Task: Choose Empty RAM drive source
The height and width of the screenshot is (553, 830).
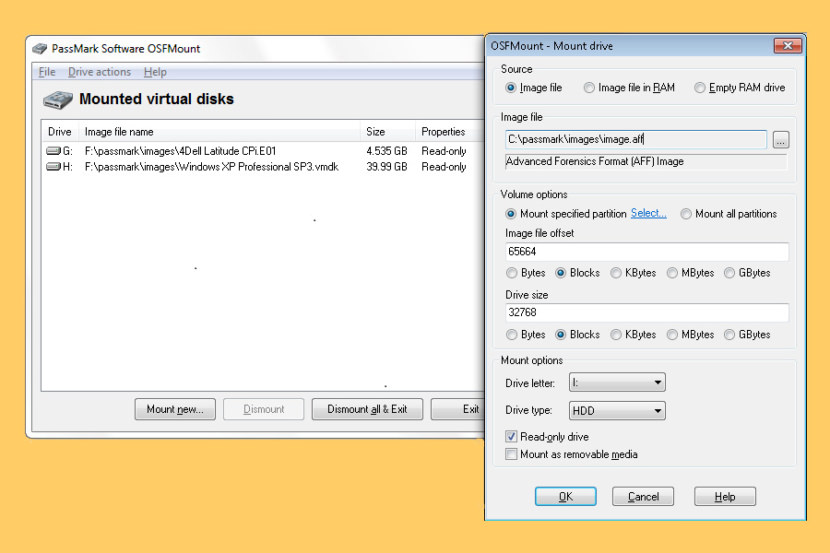Action: coord(700,88)
